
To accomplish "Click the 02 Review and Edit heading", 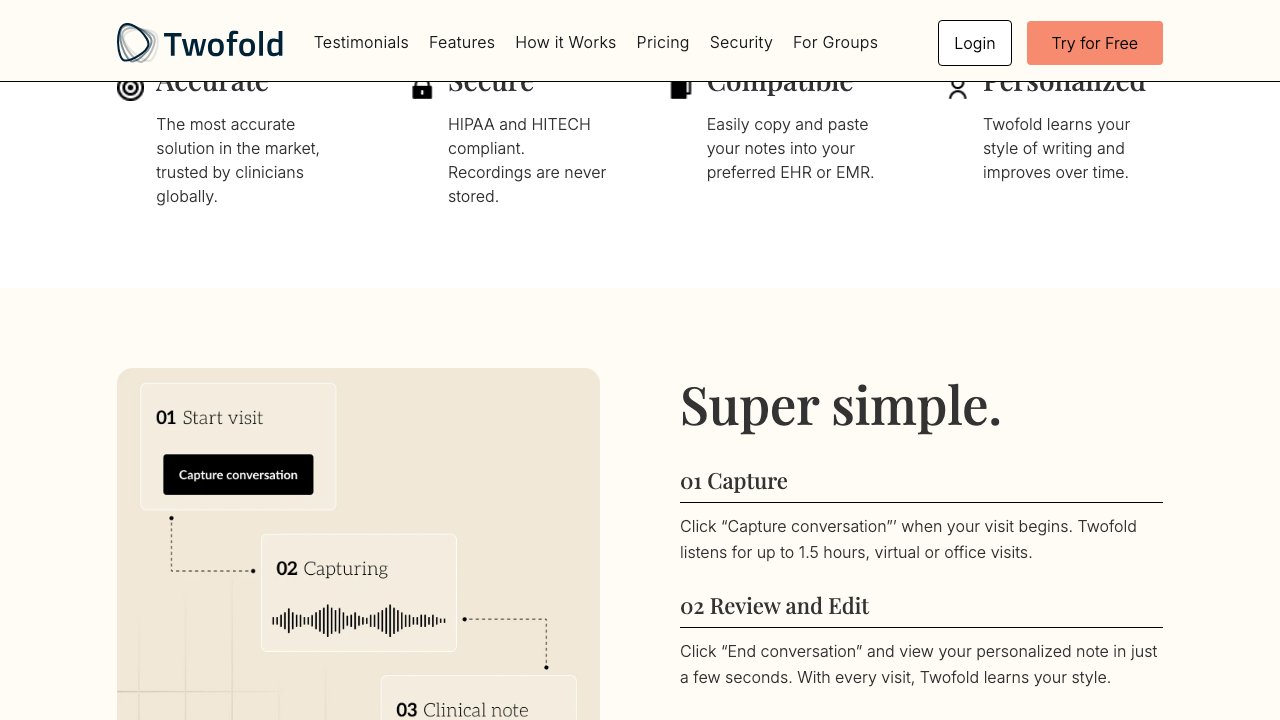I will tap(774, 606).
